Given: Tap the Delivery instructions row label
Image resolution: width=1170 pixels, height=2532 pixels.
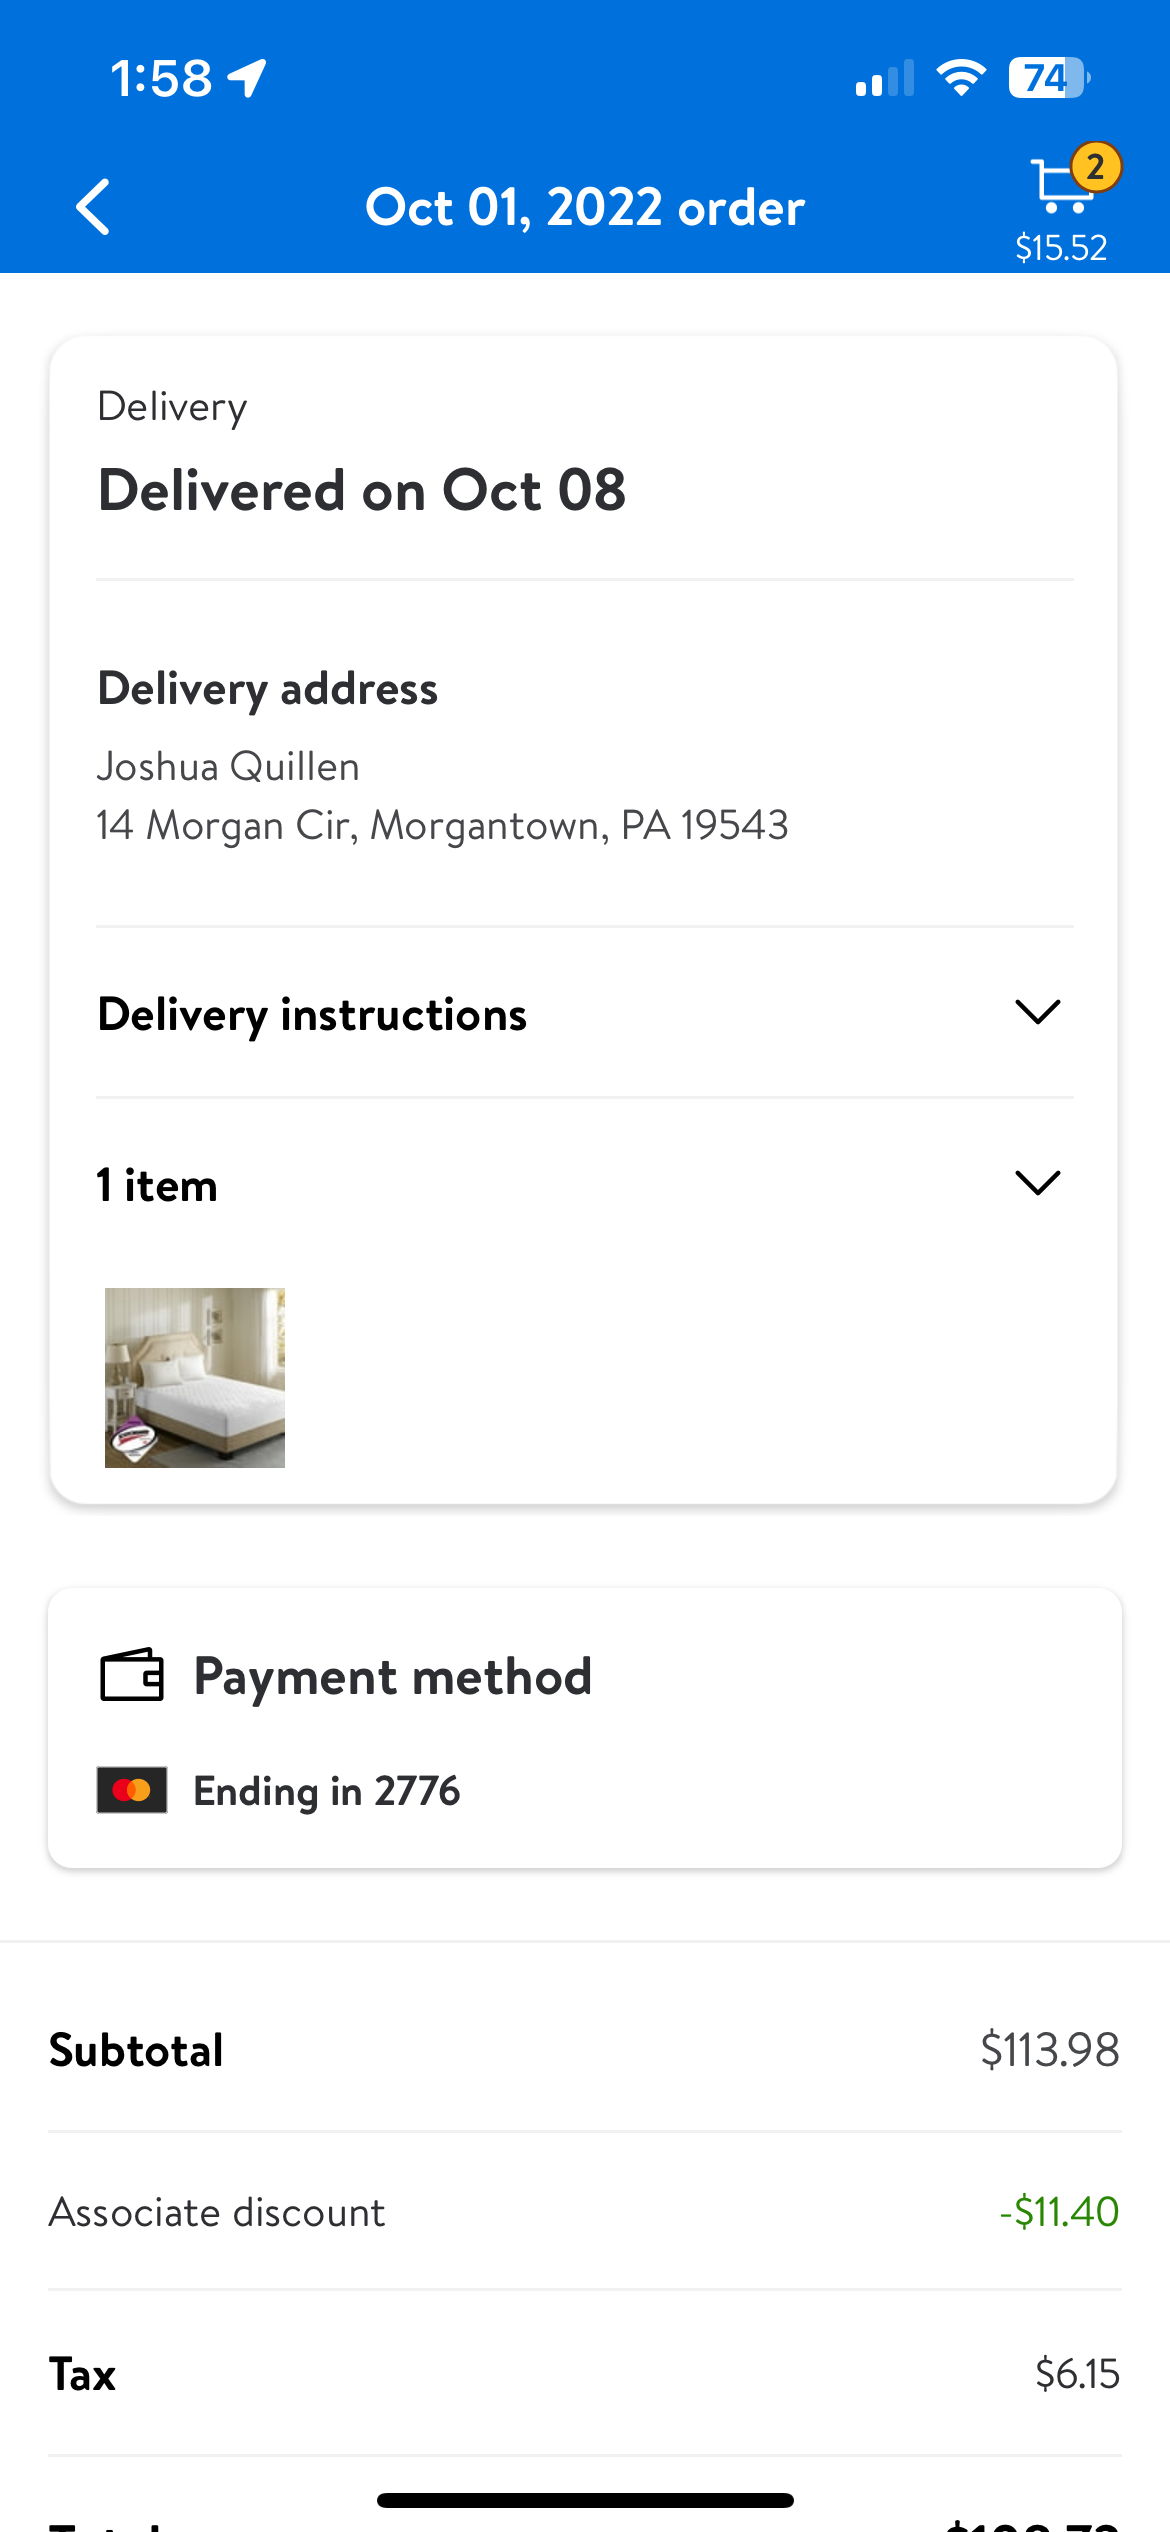Looking at the screenshot, I should [x=312, y=1014].
